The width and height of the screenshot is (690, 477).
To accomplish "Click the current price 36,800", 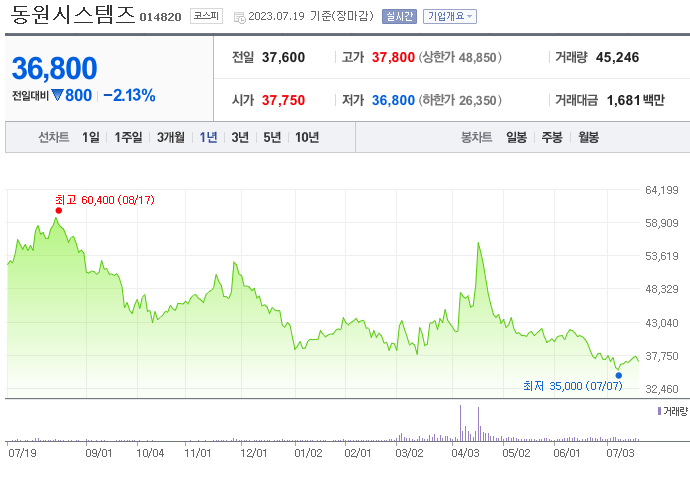I will coord(55,68).
